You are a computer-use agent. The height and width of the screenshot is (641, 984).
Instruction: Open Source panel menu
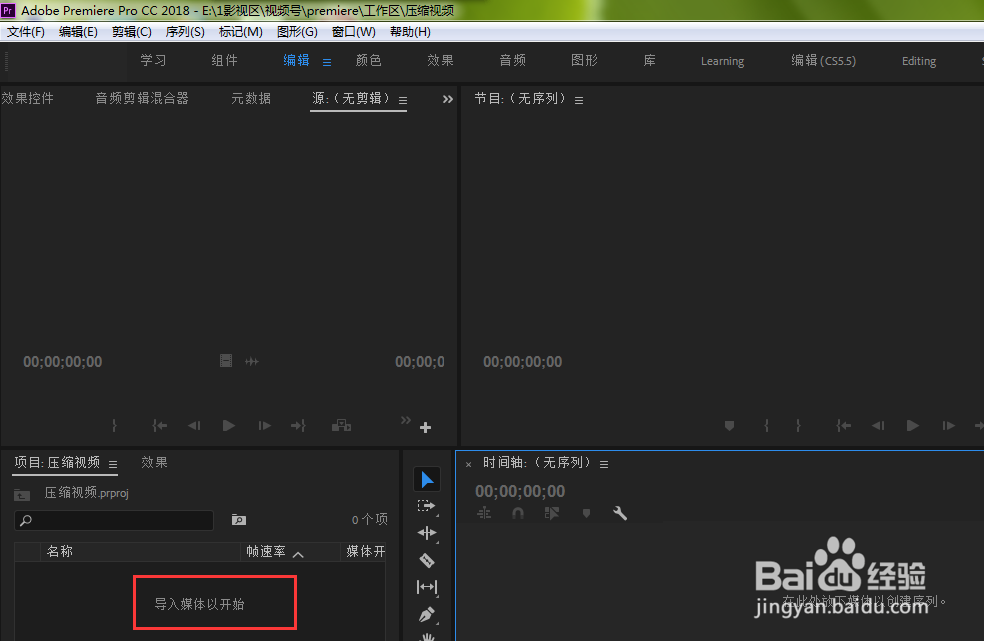point(403,100)
